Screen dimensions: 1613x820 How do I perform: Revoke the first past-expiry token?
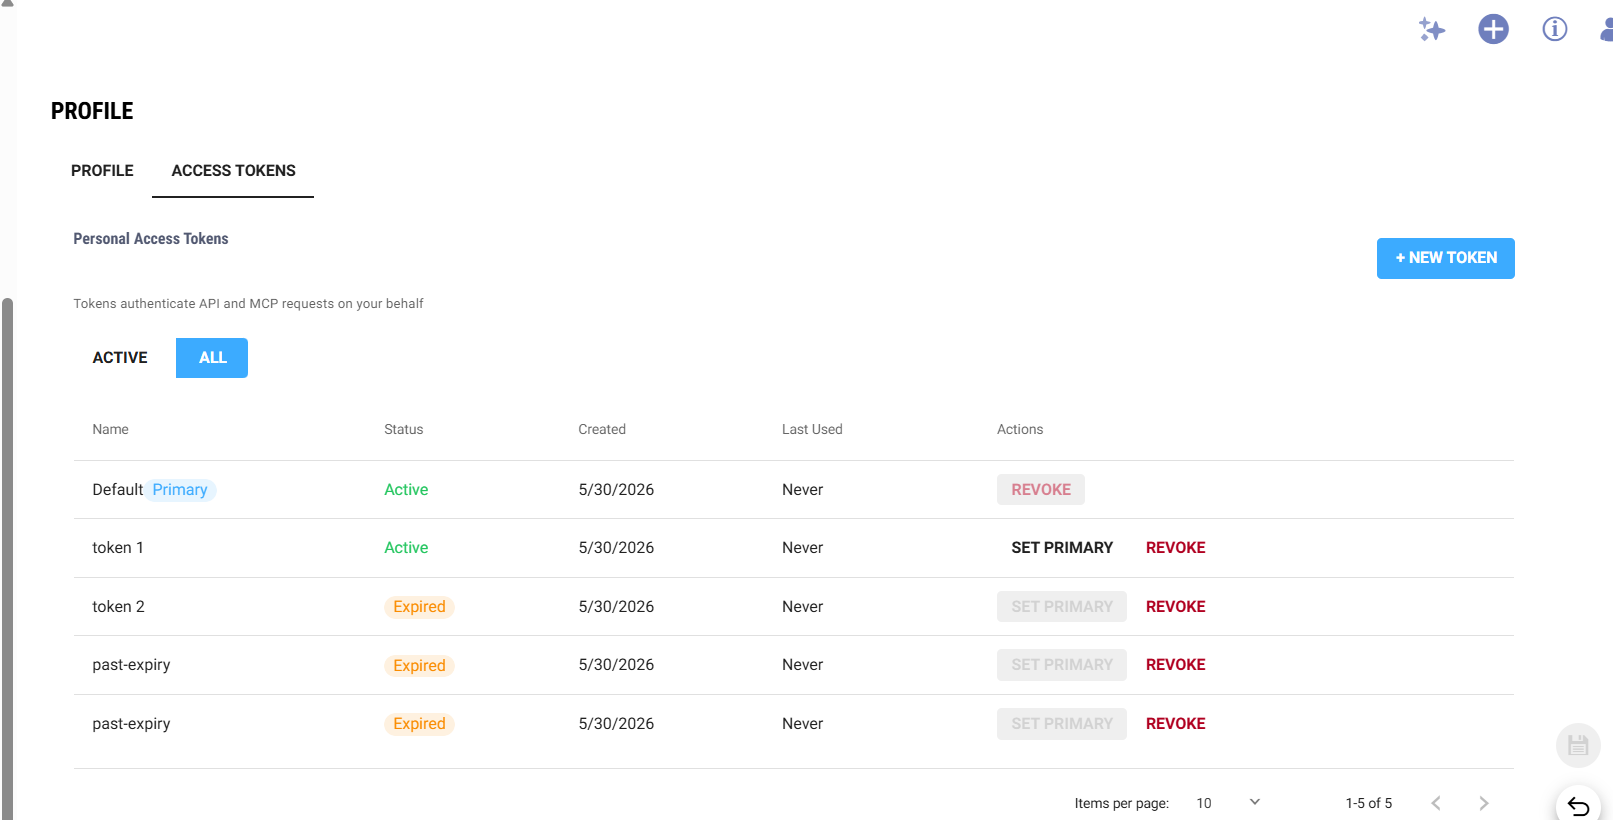1176,665
